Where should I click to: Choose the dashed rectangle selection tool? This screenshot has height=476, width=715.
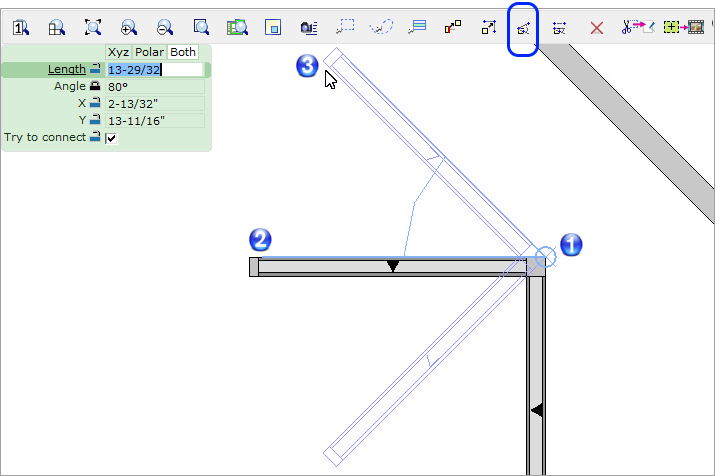[x=345, y=26]
